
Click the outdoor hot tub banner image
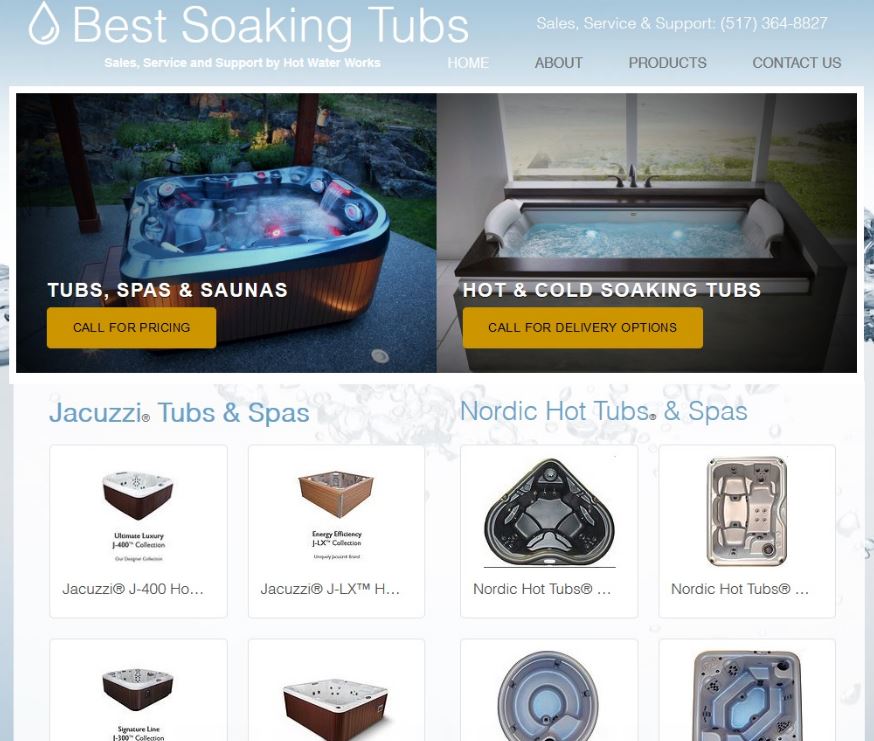click(x=226, y=233)
